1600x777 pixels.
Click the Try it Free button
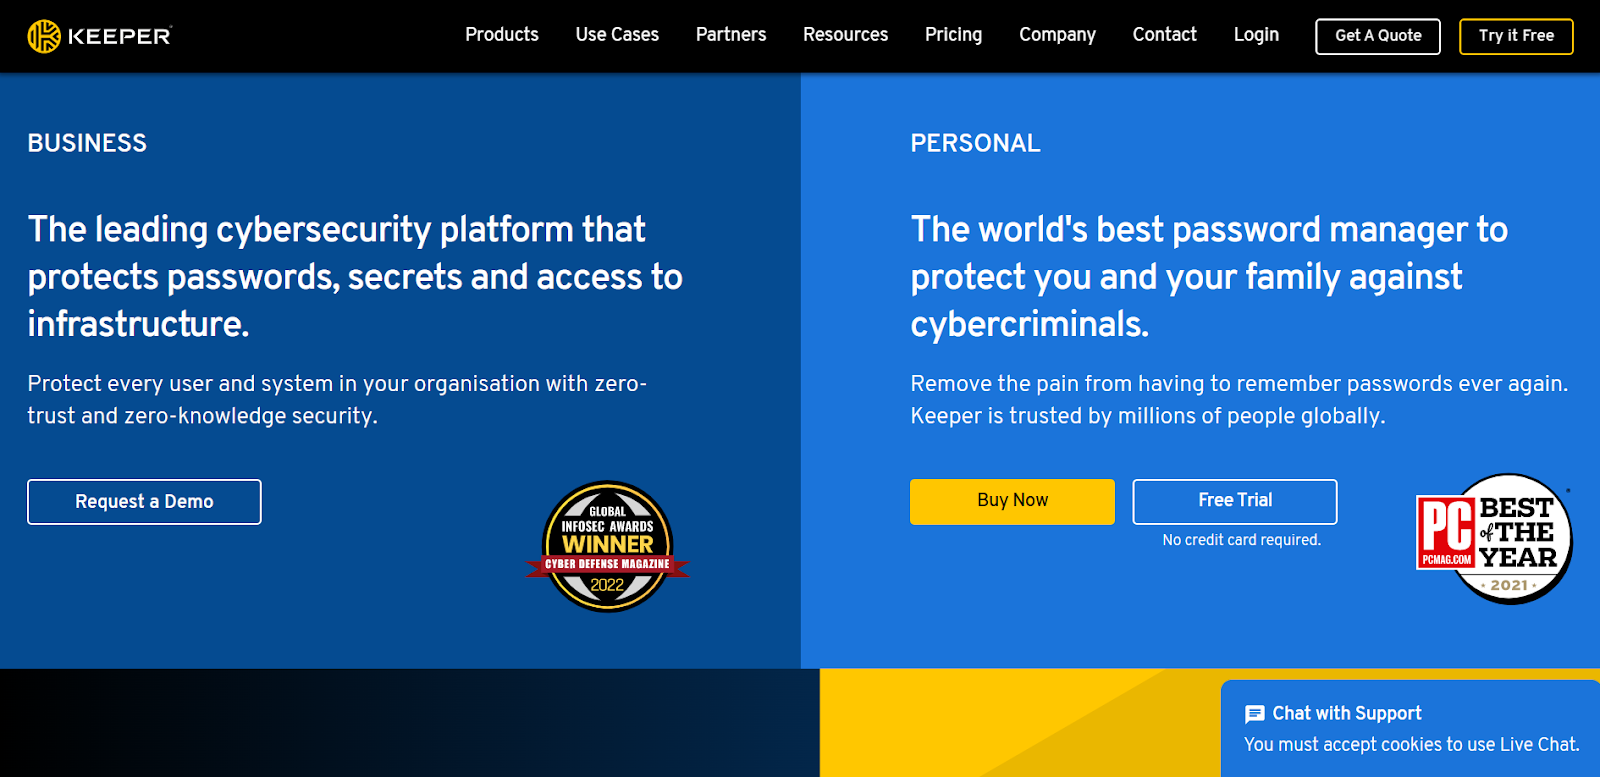pos(1516,36)
